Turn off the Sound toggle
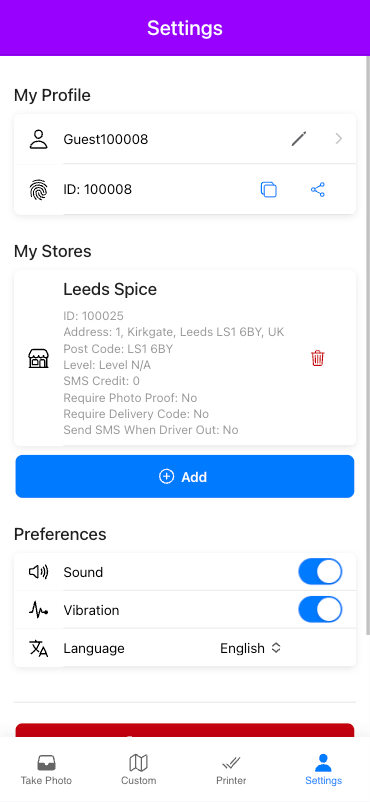Screen dimensions: 370x802 coord(320,572)
